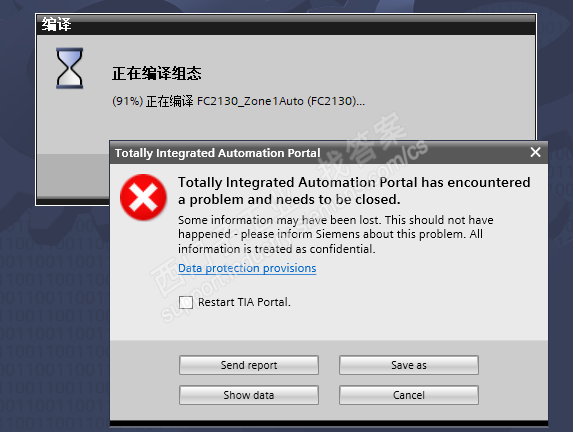Enable the Restart TIA Portal checkbox
573x432 pixels.
(186, 302)
